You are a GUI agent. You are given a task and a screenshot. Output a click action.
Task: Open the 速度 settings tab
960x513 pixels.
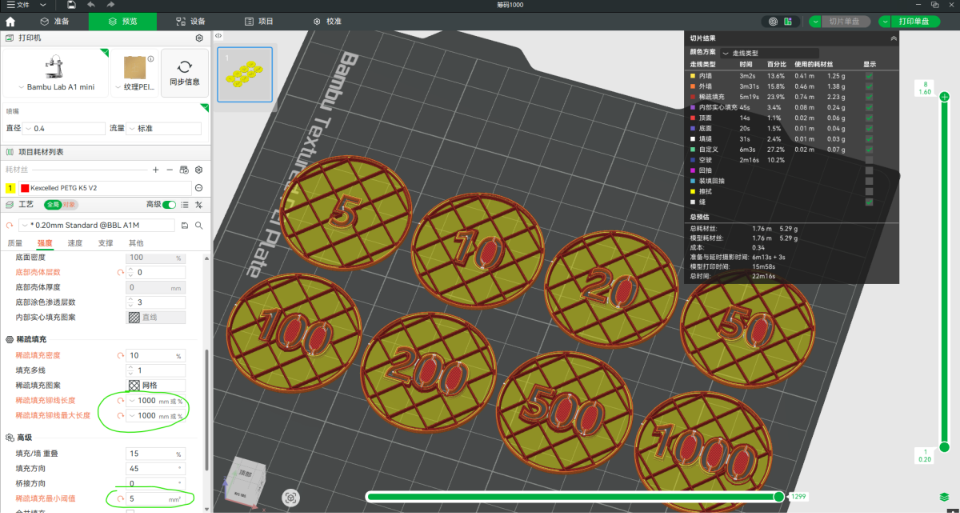point(75,243)
